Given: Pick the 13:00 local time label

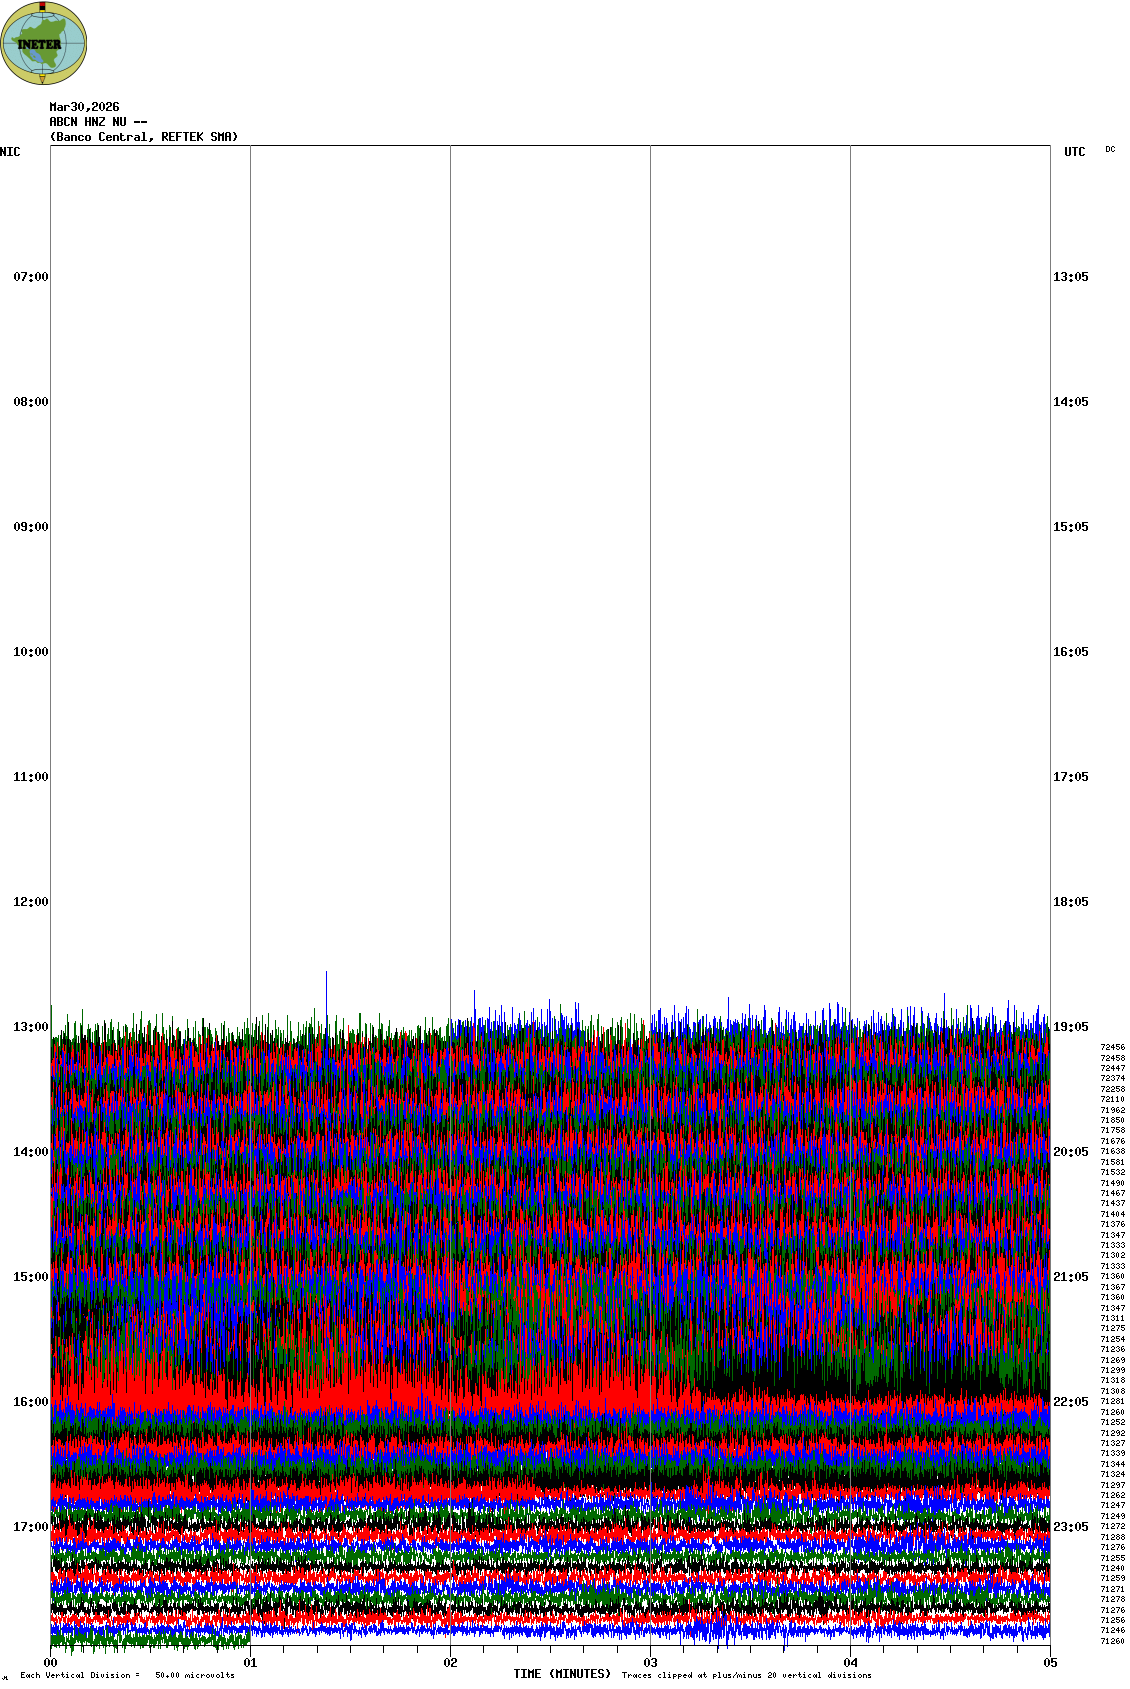Looking at the screenshot, I should [x=30, y=1027].
